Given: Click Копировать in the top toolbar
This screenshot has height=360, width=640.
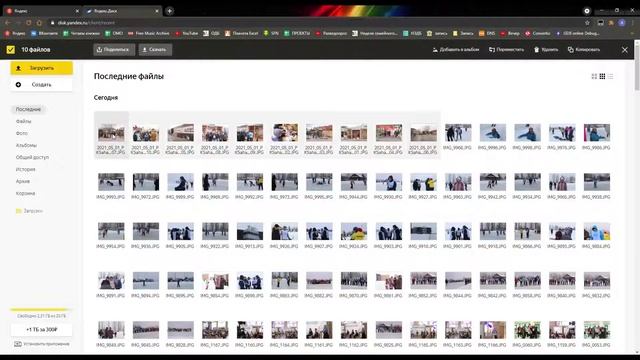Looking at the screenshot, I should 584,50.
